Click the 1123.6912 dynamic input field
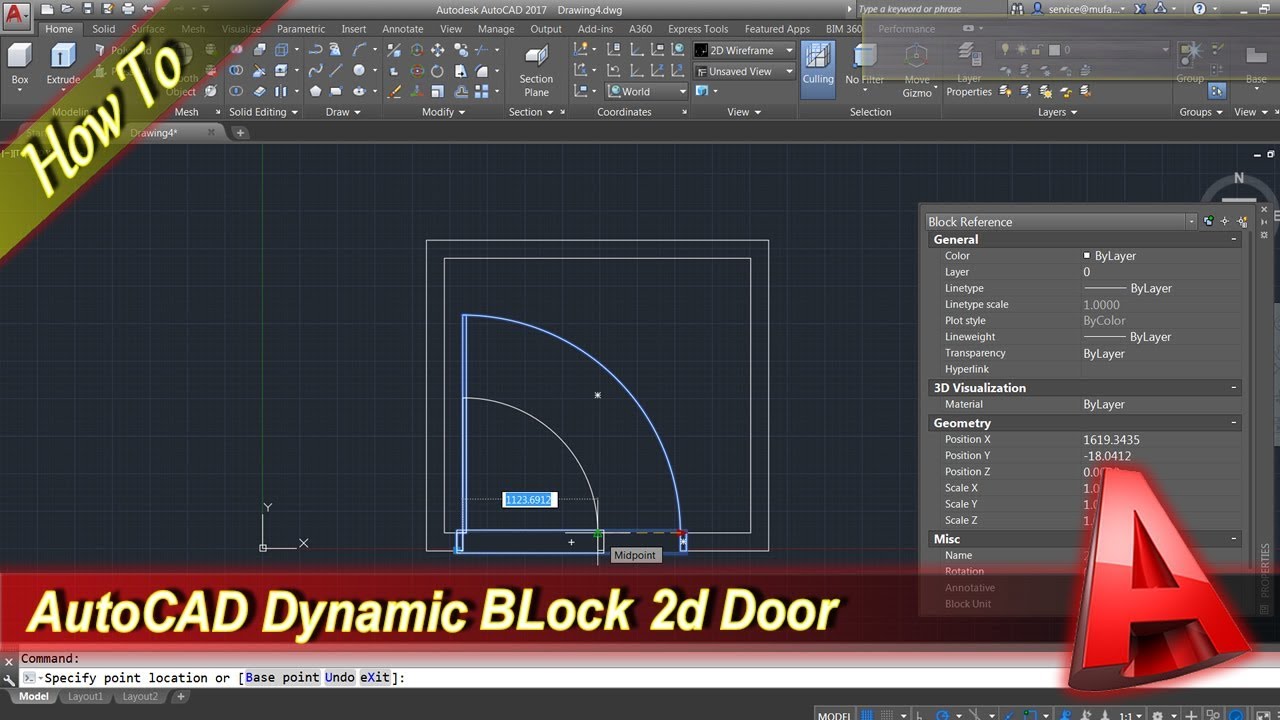The width and height of the screenshot is (1280, 720). coord(529,499)
